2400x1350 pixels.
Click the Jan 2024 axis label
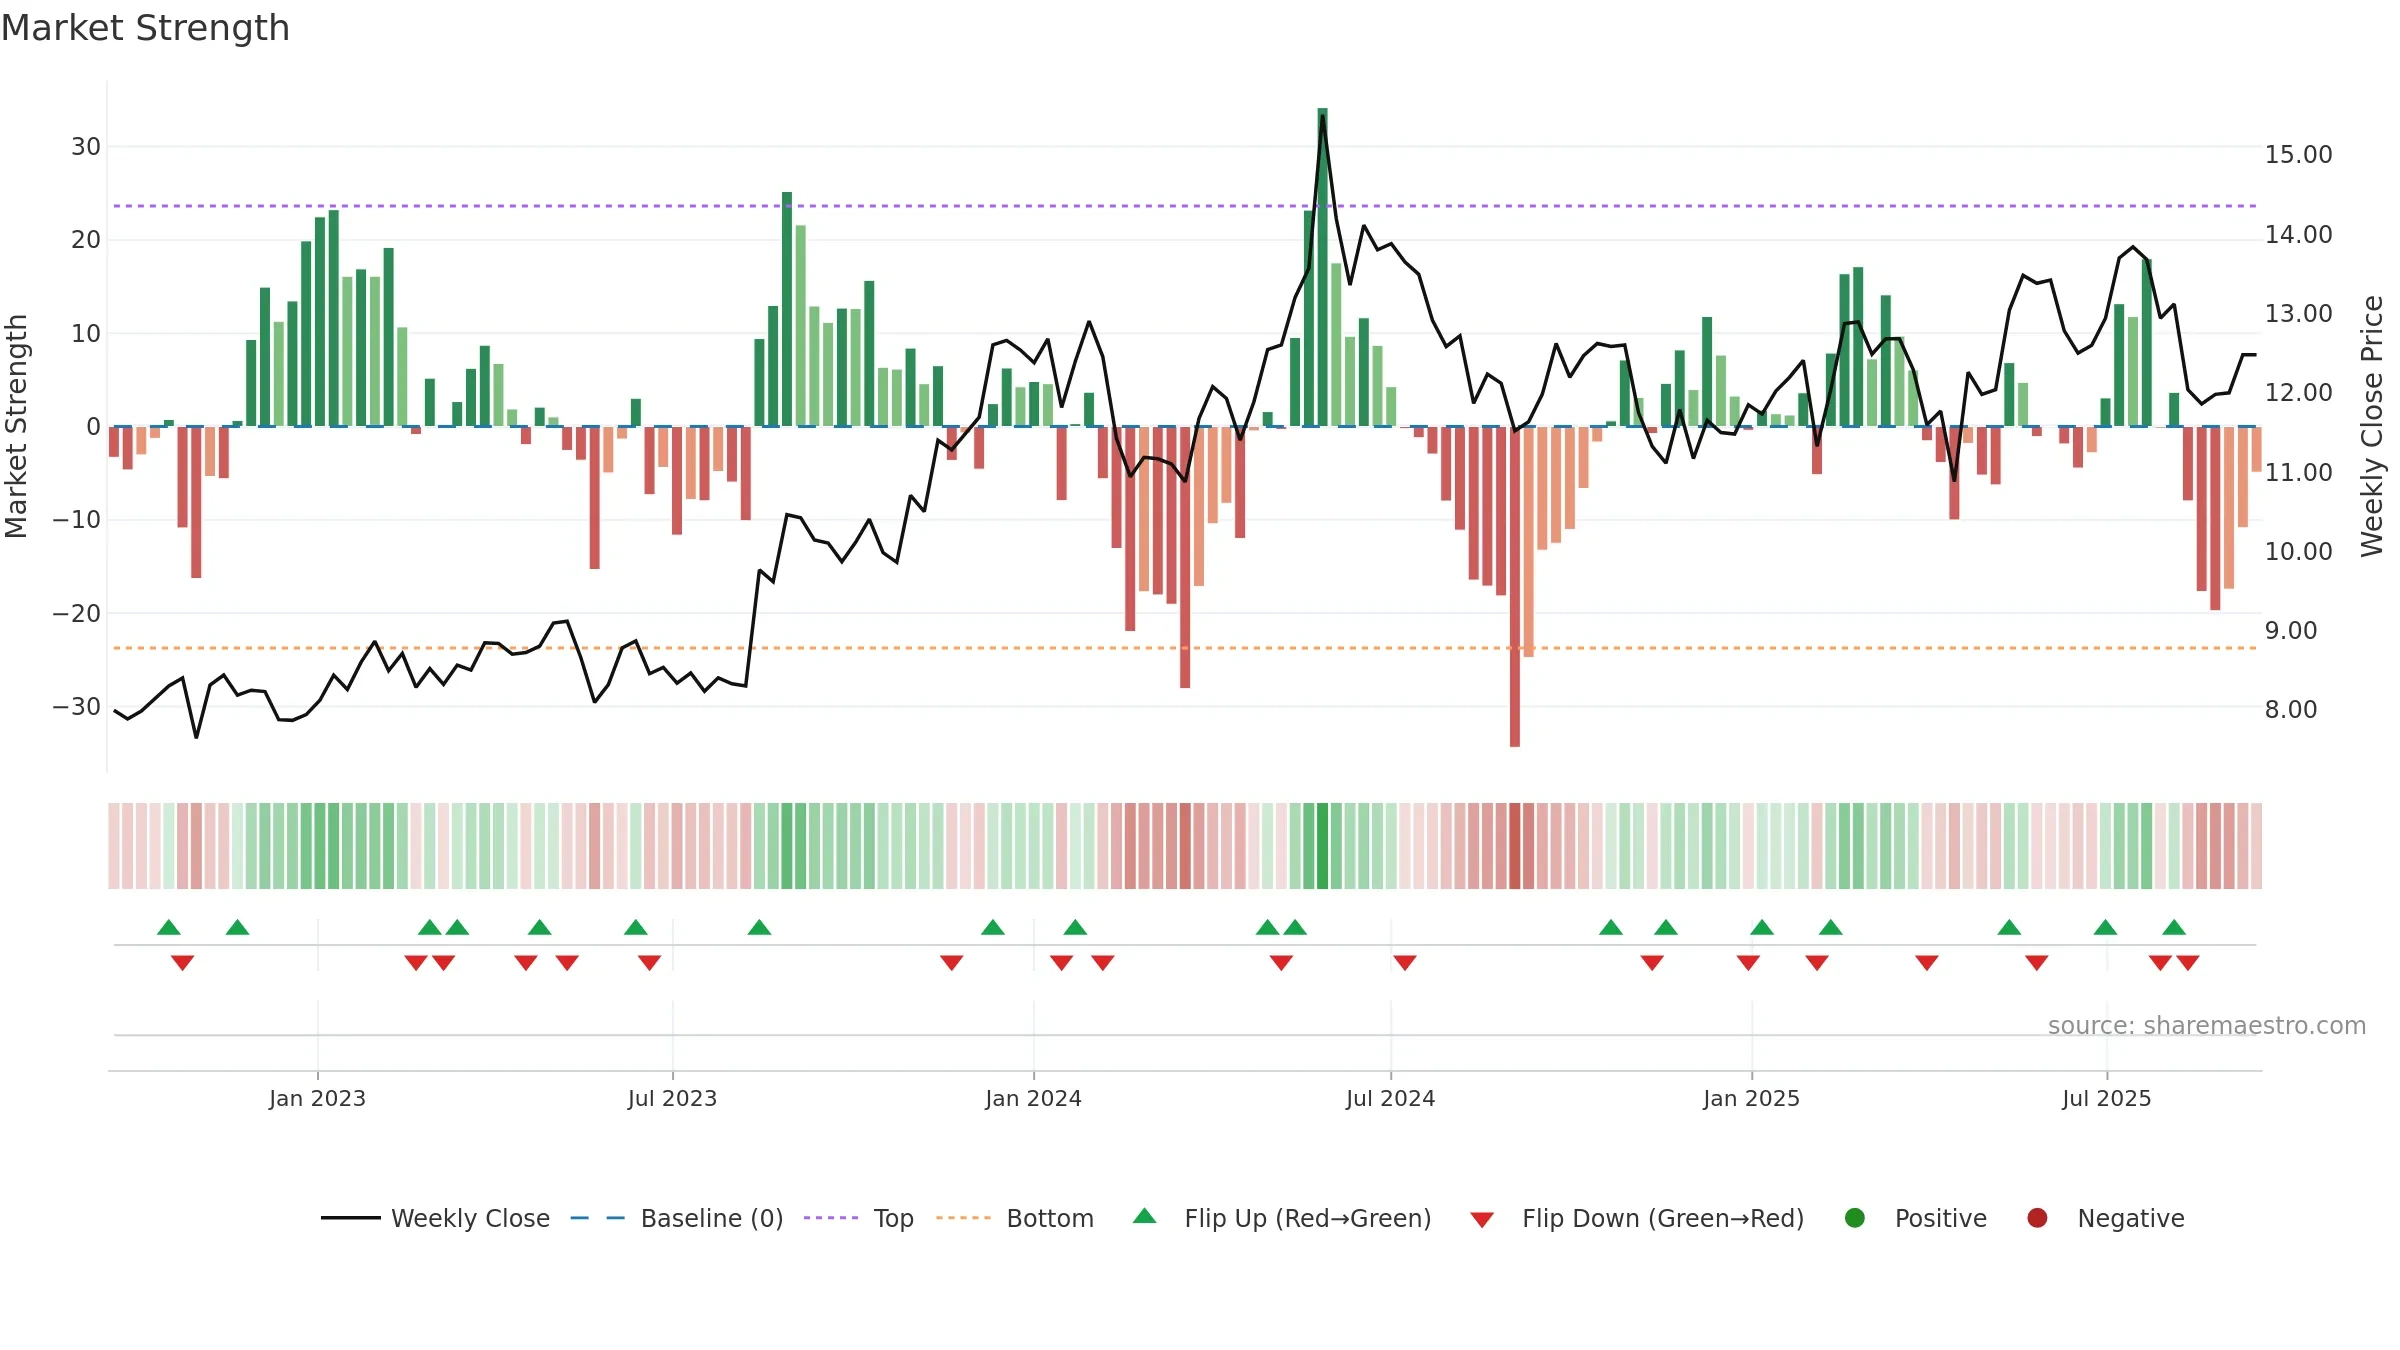(x=1033, y=1098)
